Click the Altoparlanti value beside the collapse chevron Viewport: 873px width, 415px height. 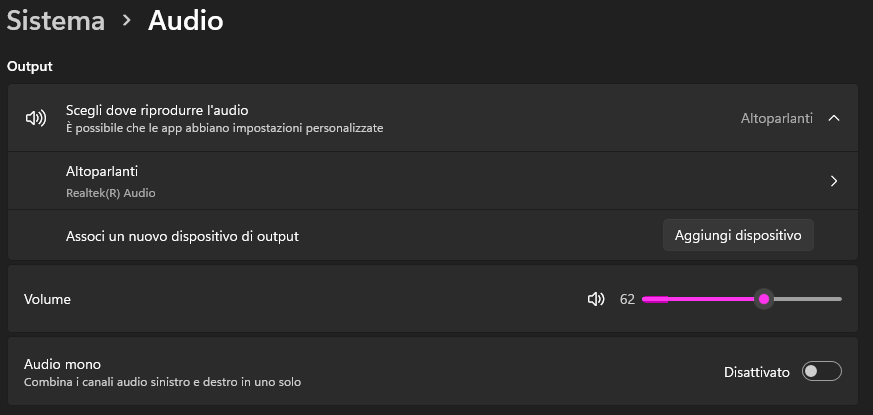coord(777,118)
